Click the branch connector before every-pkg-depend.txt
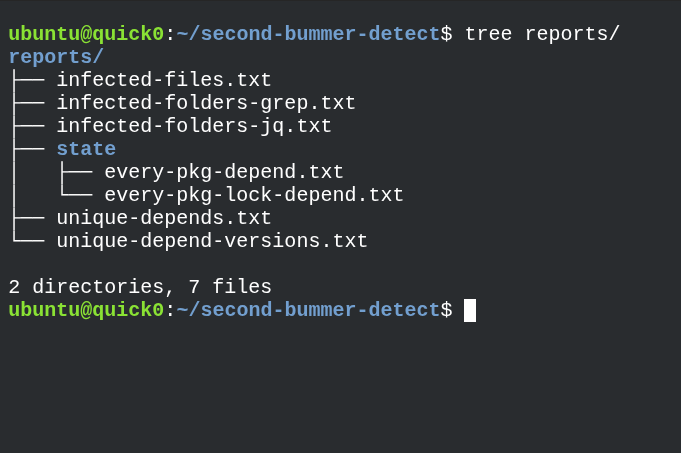 point(76,172)
